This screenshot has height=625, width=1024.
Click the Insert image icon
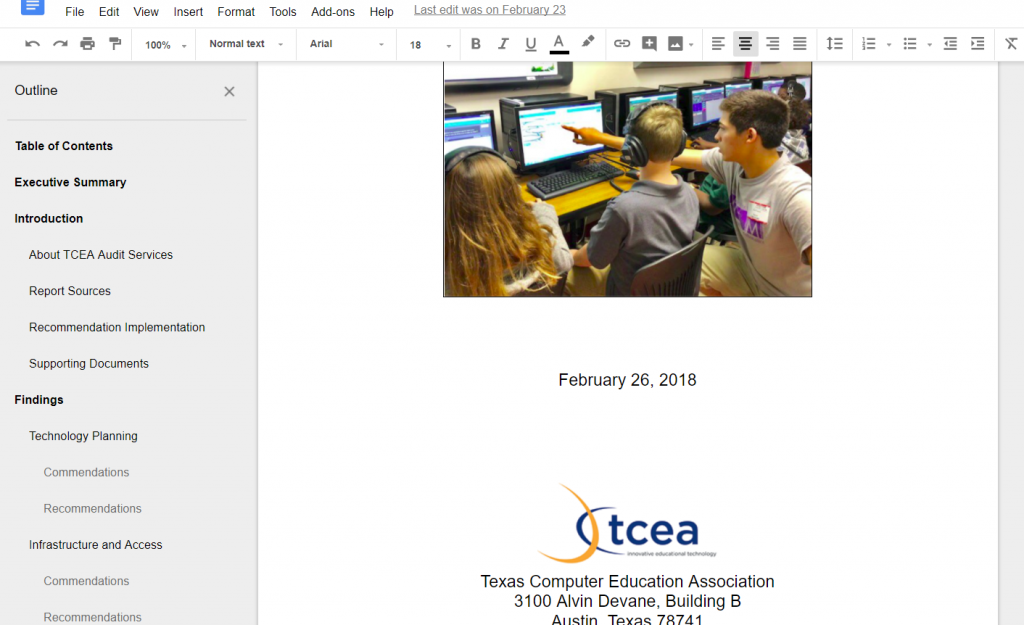click(x=675, y=44)
